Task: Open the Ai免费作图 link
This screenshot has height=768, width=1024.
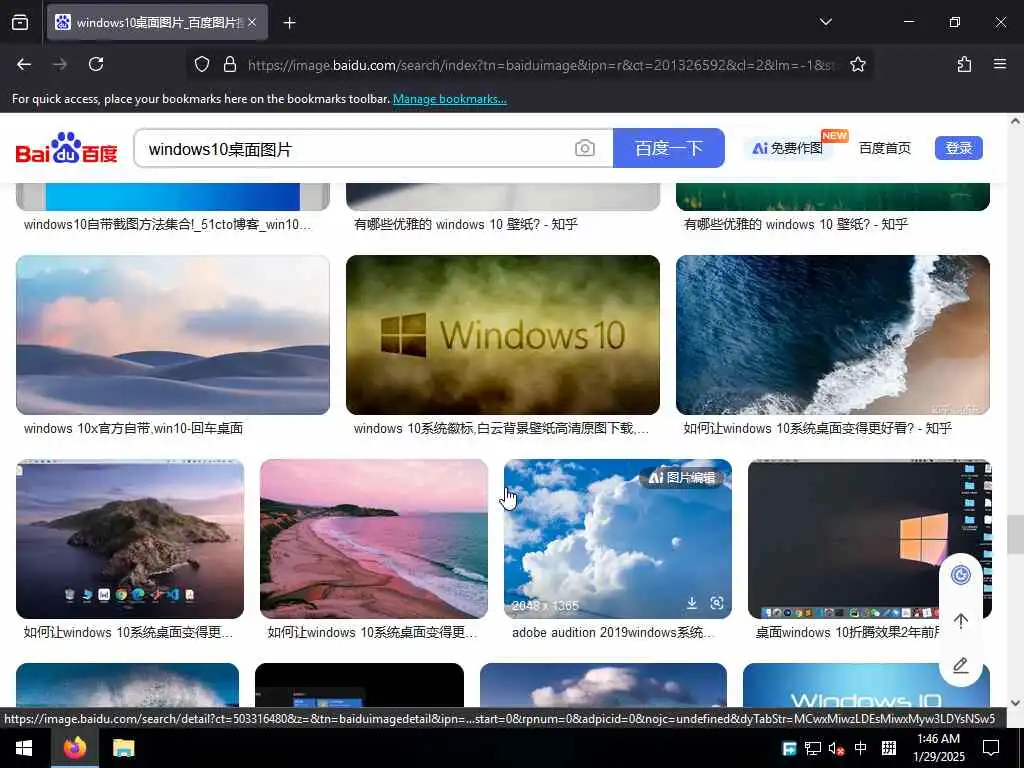Action: (x=788, y=148)
